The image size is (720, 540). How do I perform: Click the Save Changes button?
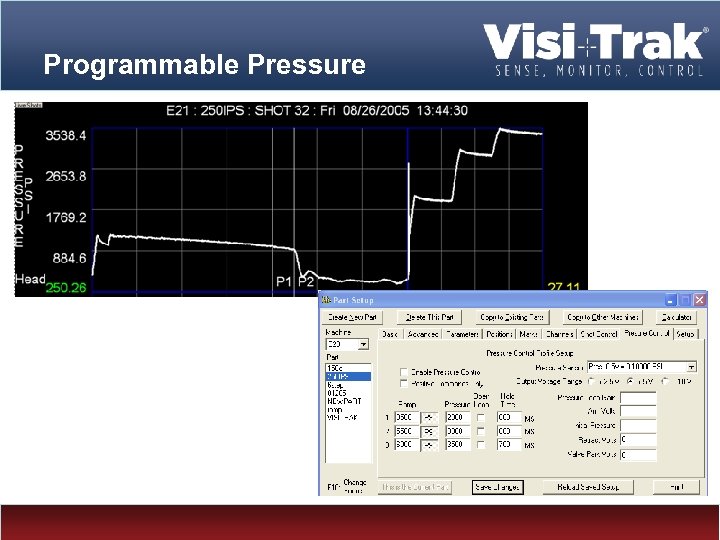(x=497, y=487)
